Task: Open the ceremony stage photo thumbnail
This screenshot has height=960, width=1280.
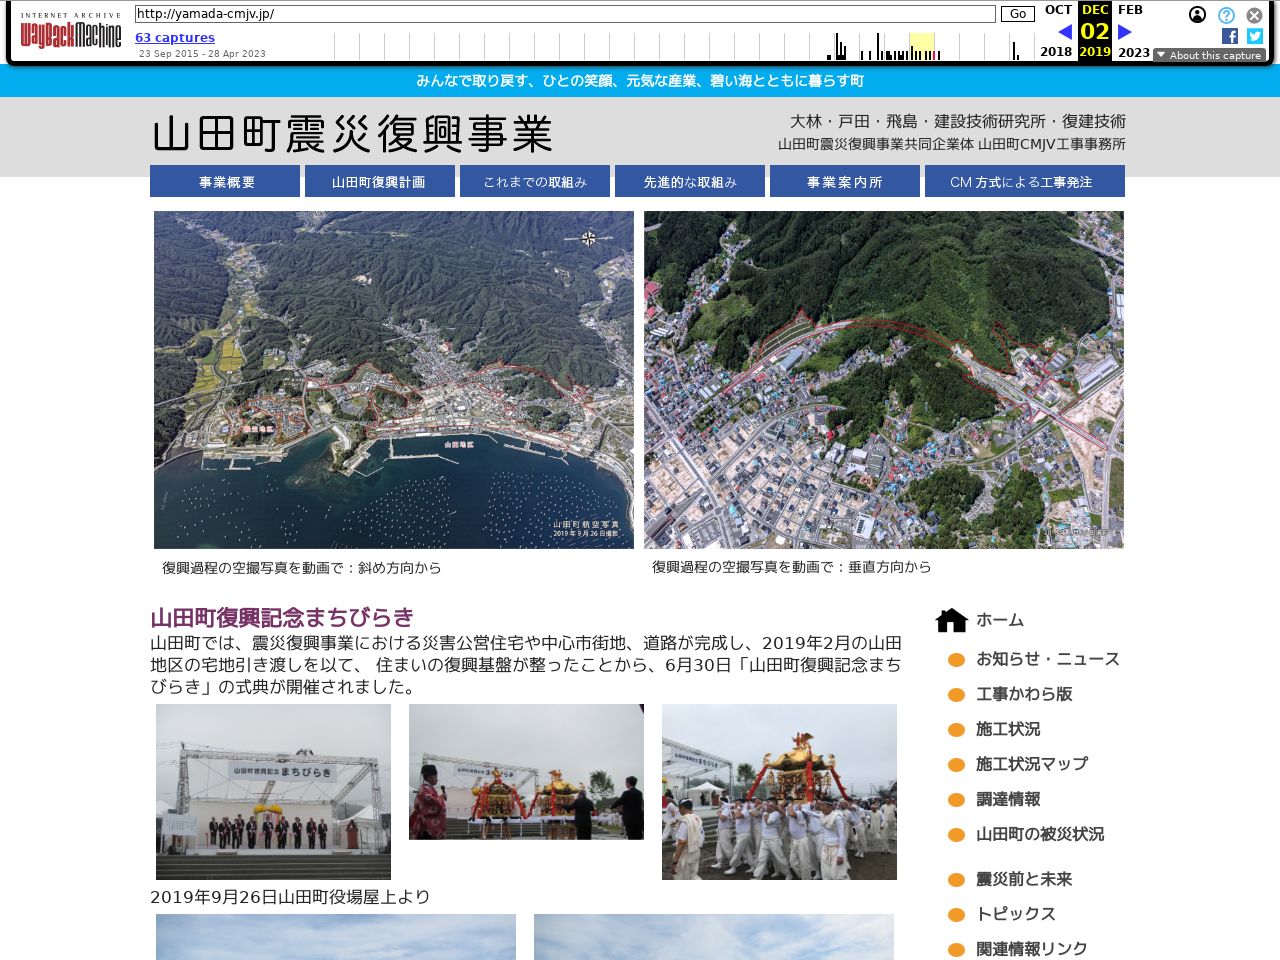Action: [273, 791]
